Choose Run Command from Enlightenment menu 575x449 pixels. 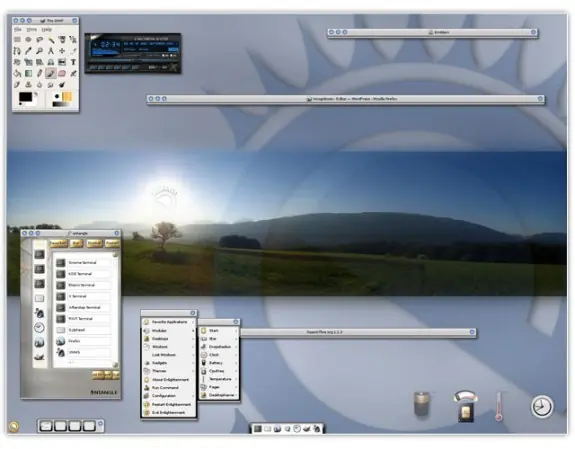(x=169, y=388)
